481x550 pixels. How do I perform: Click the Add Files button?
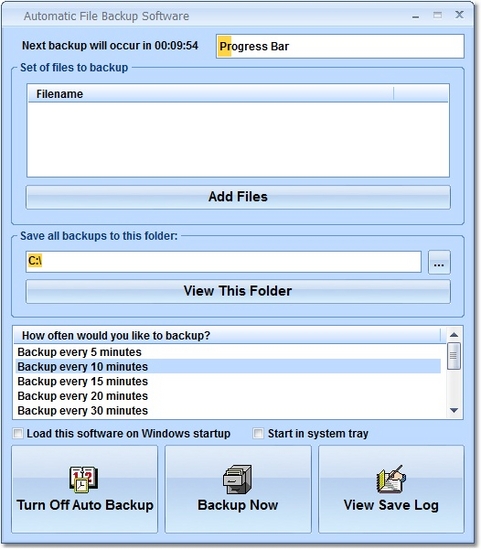coord(238,197)
